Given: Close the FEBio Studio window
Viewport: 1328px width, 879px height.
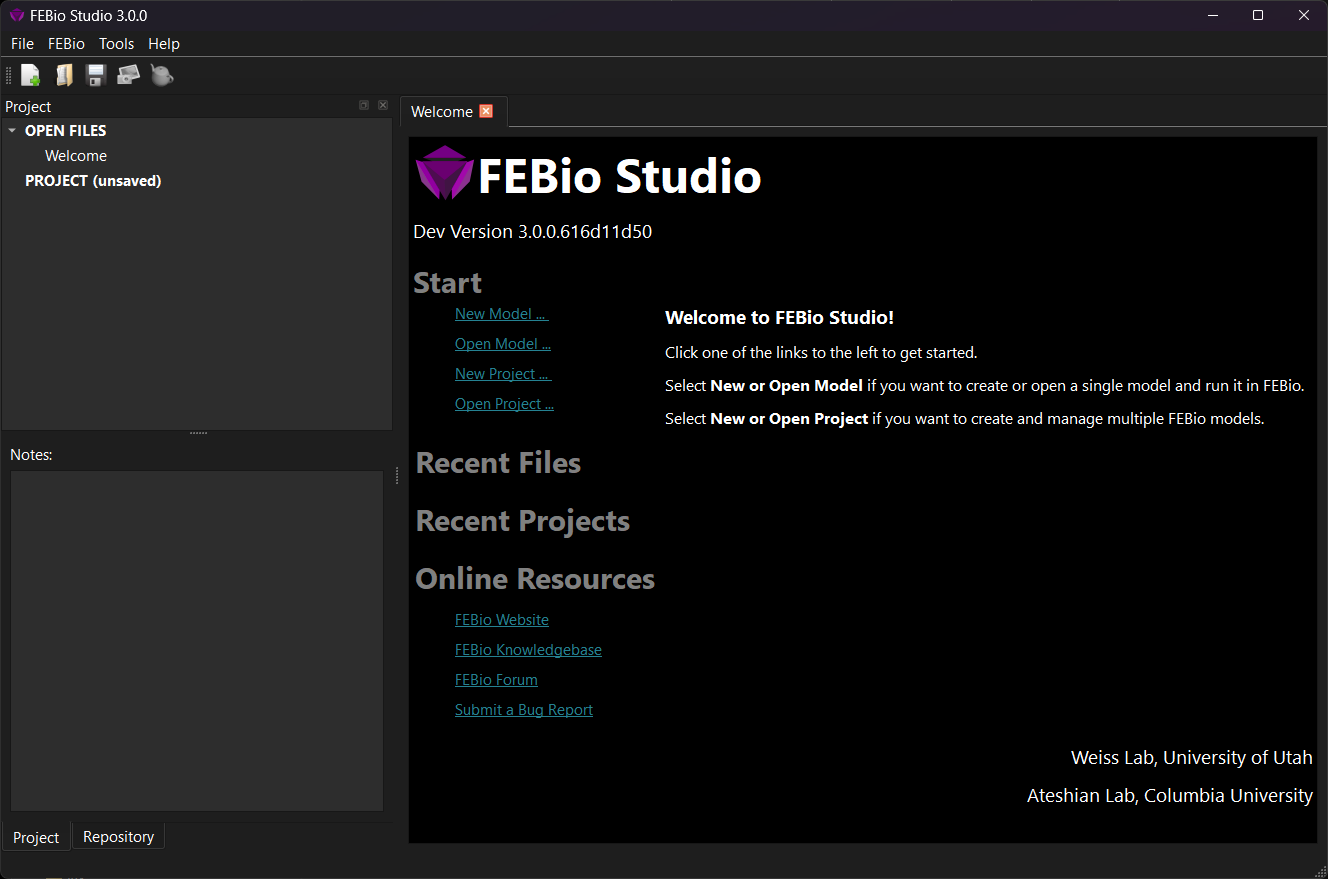Looking at the screenshot, I should 1304,15.
